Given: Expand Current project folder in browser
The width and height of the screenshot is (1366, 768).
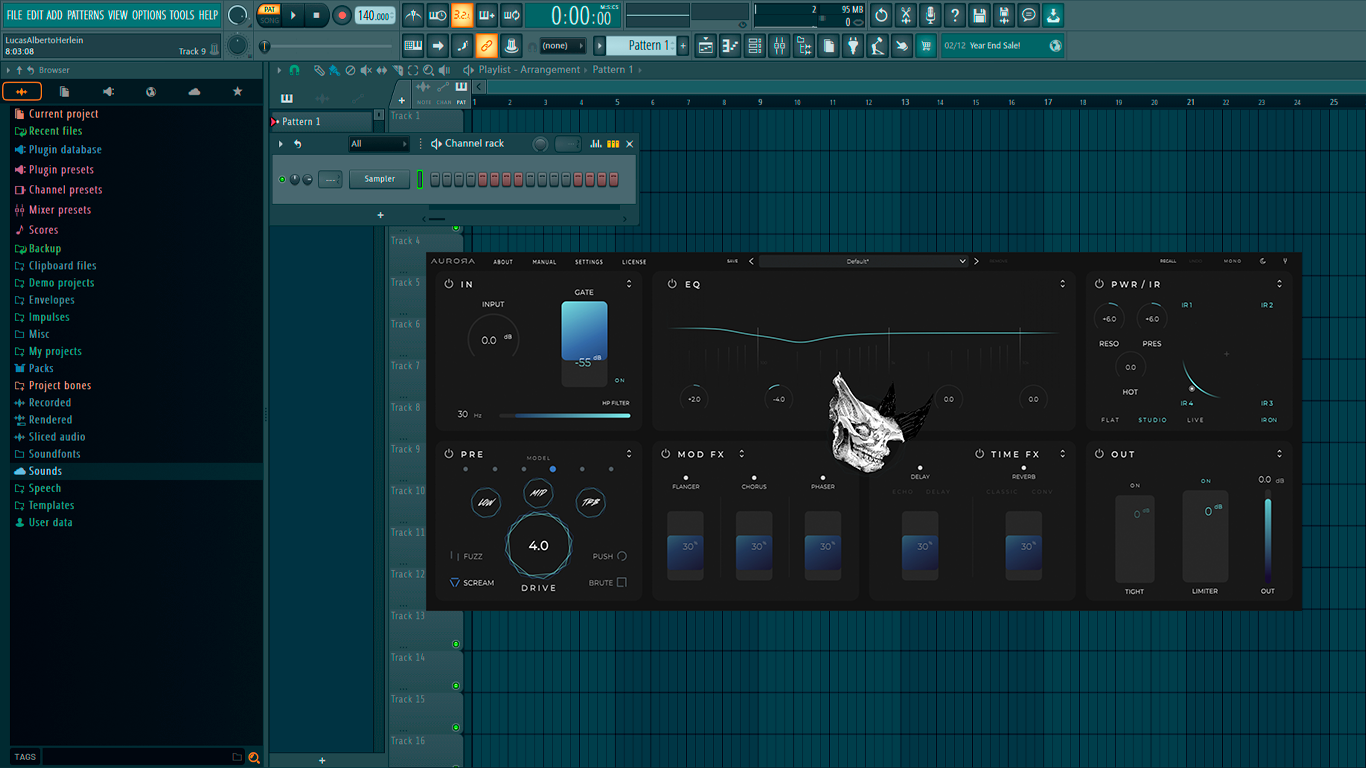Looking at the screenshot, I should point(63,114).
